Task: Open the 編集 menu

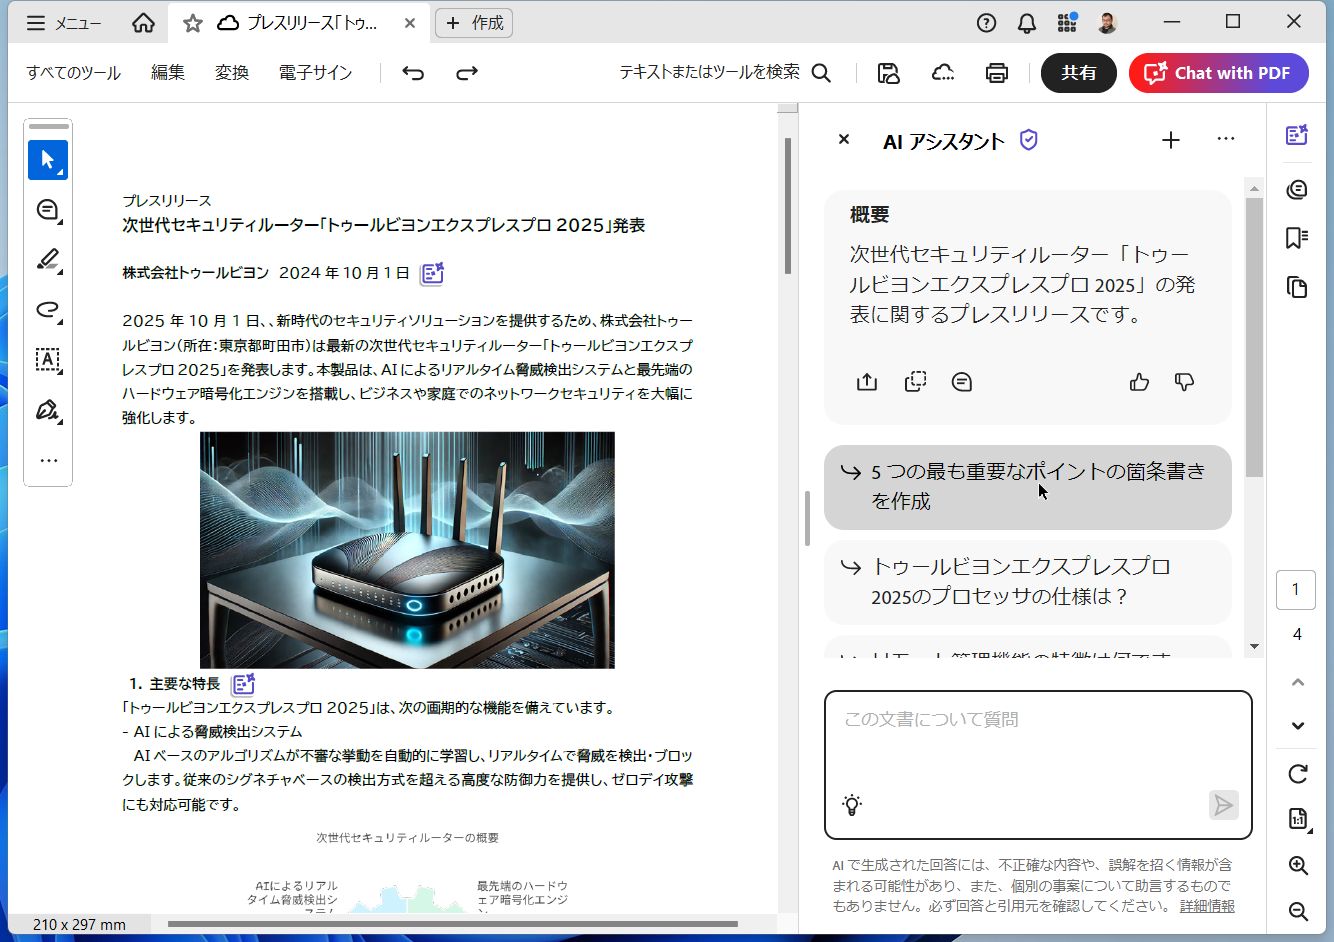Action: point(168,73)
